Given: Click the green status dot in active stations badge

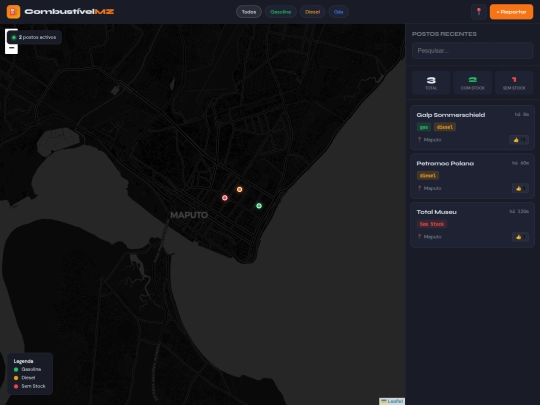Looking at the screenshot, I should [14, 37].
